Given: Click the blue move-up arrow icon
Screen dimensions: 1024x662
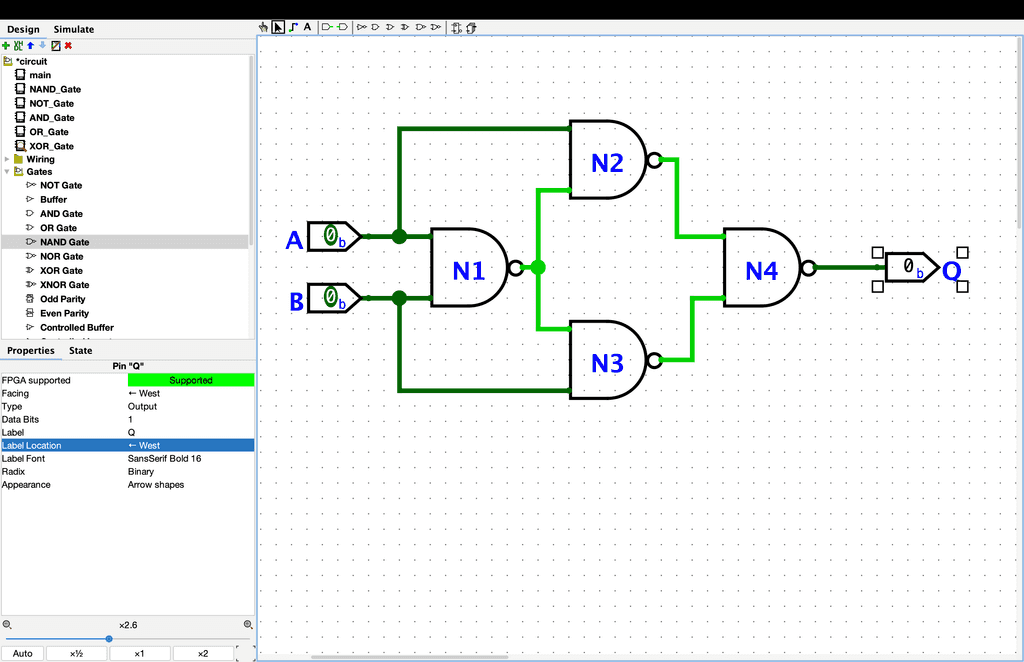Looking at the screenshot, I should pos(30,45).
